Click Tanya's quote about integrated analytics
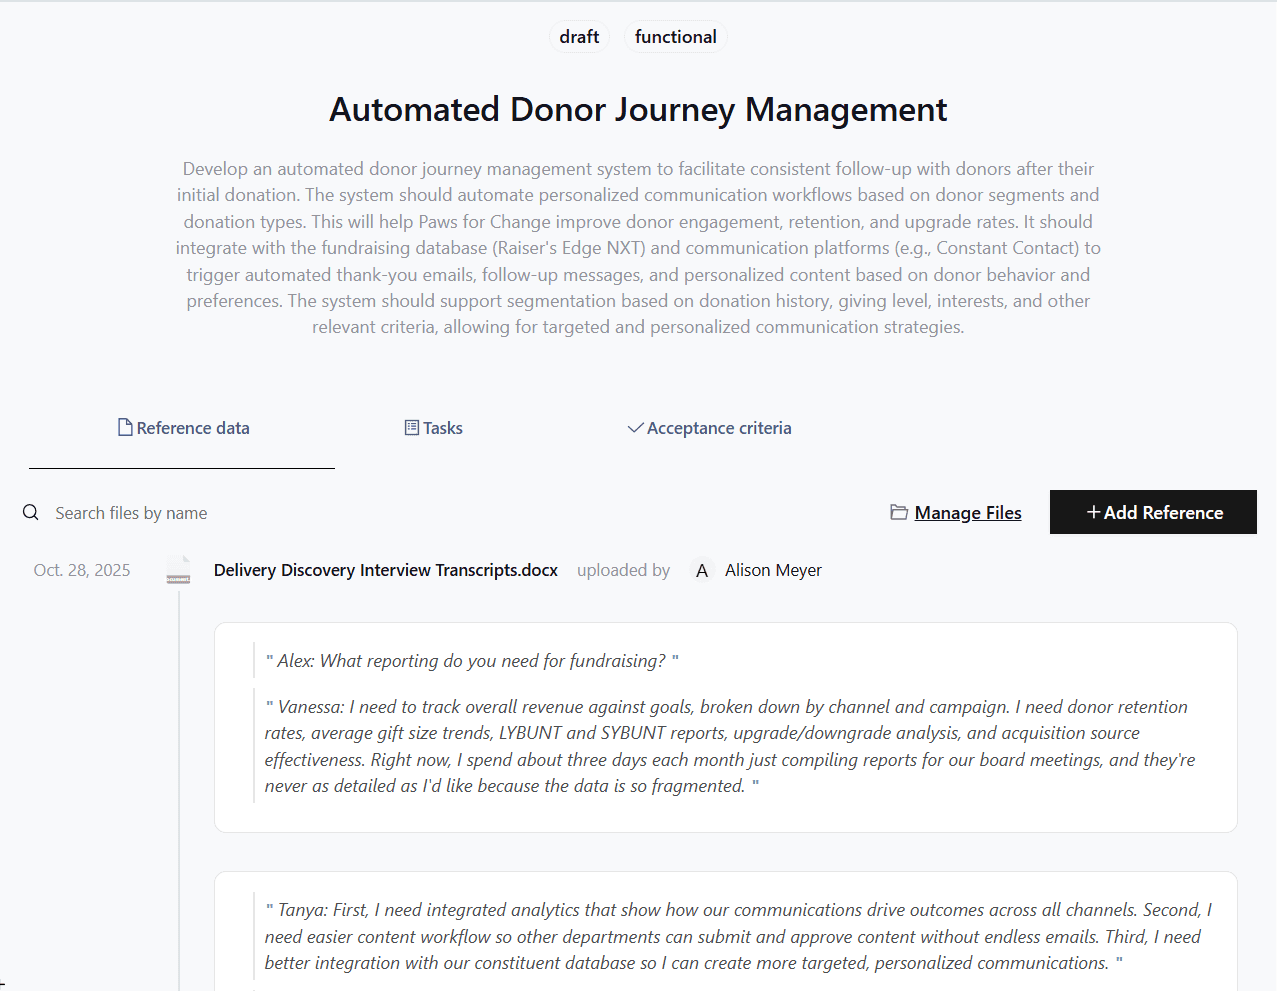This screenshot has height=991, width=1277. [x=738, y=936]
